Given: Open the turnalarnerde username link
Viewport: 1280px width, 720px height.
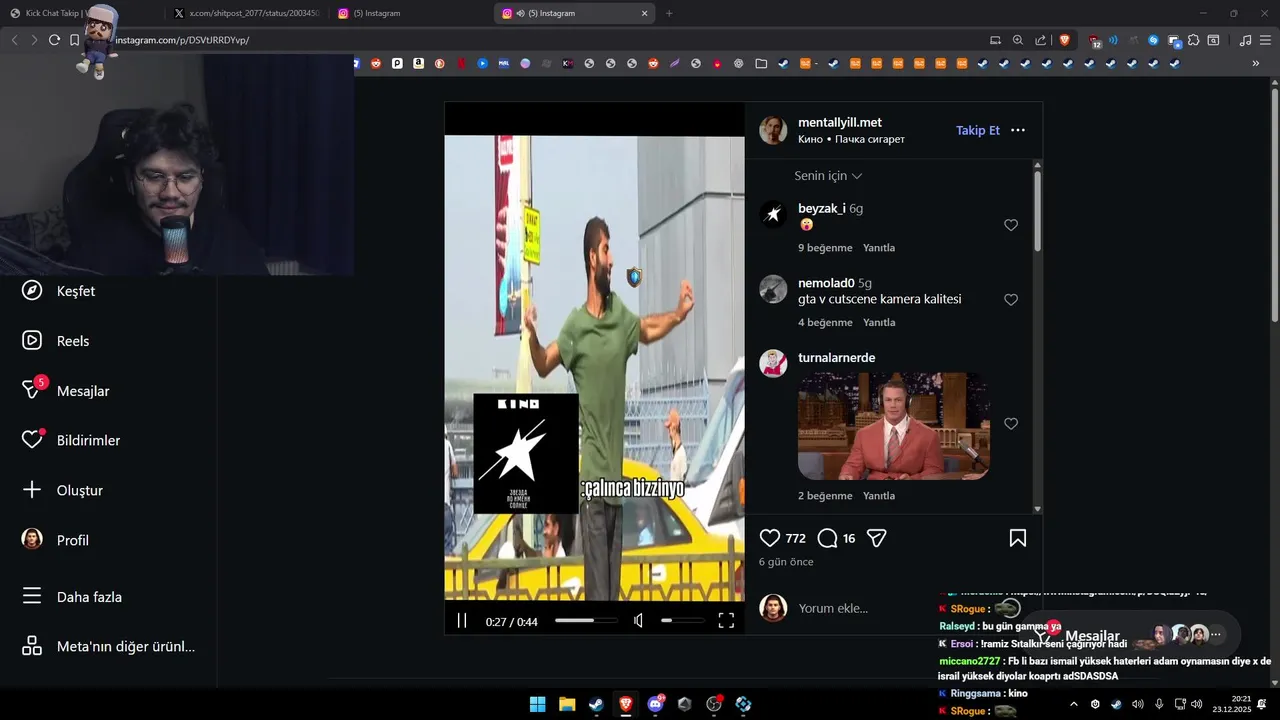Looking at the screenshot, I should click(x=837, y=358).
